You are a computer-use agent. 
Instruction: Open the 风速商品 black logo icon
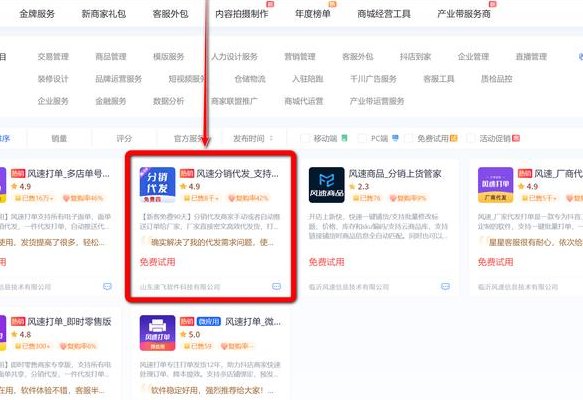point(326,185)
